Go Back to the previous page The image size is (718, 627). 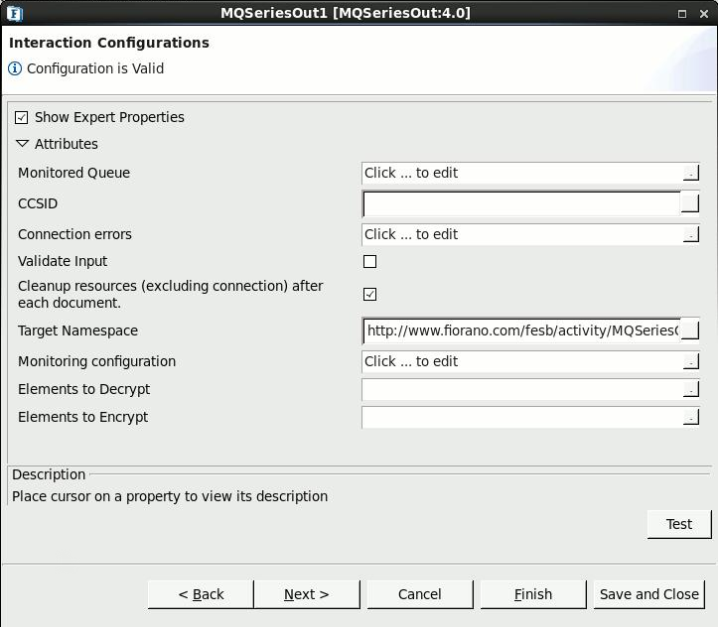pyautogui.click(x=201, y=594)
